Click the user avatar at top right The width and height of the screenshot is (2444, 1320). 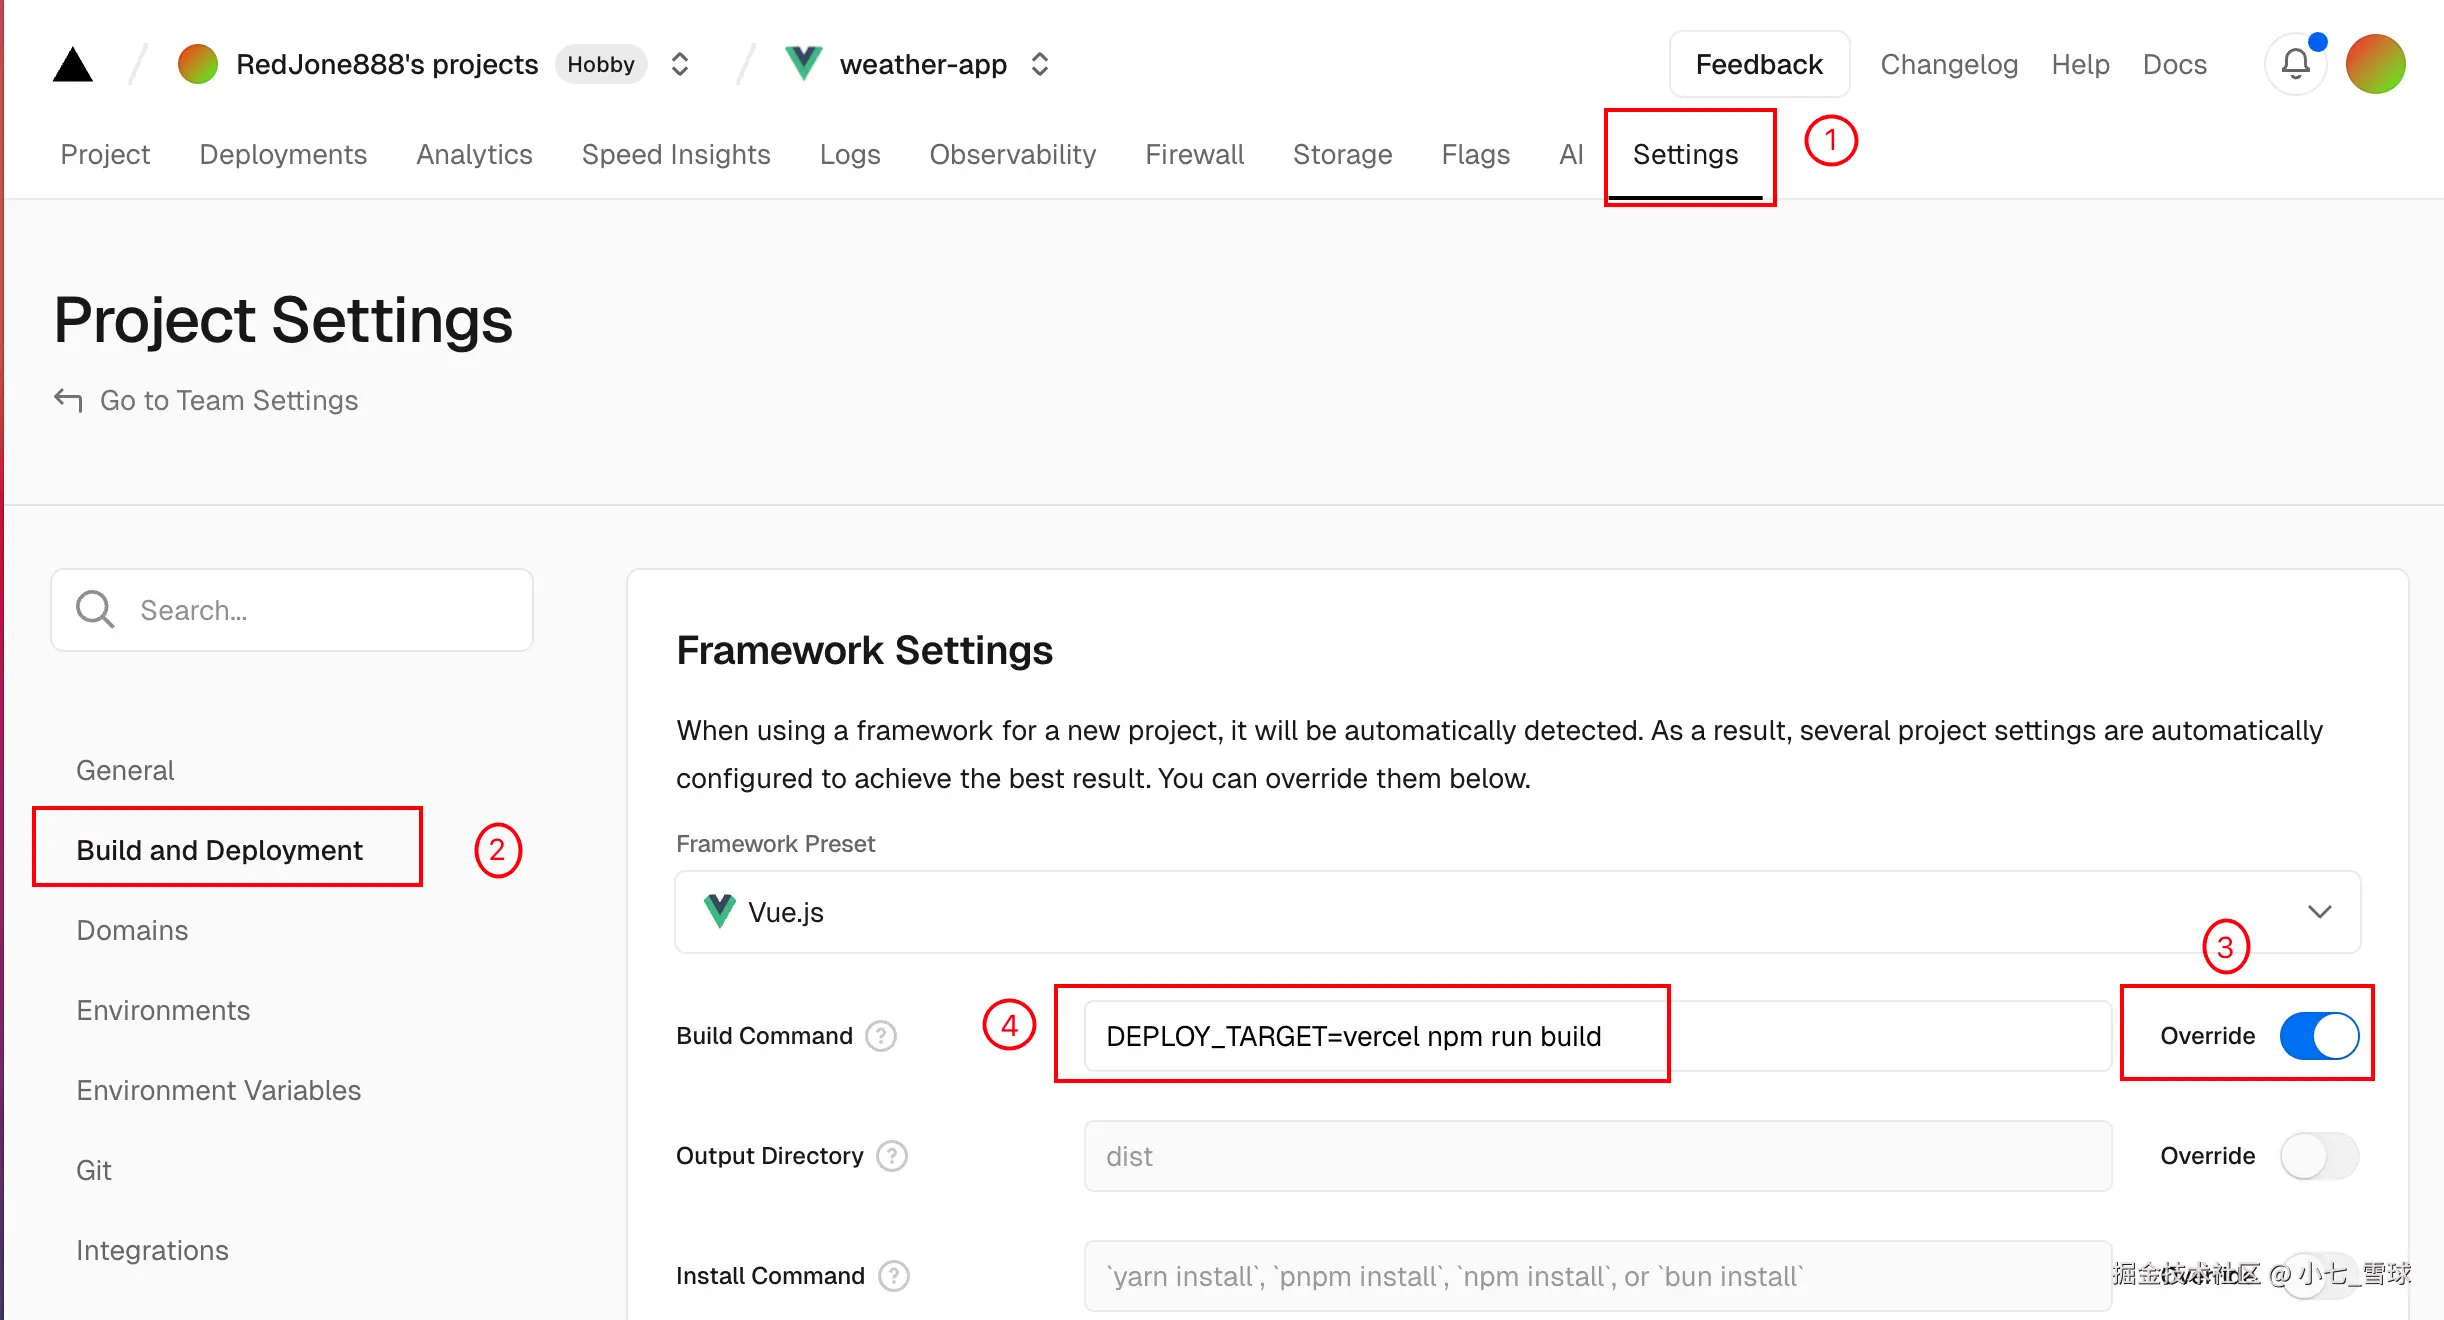2375,65
